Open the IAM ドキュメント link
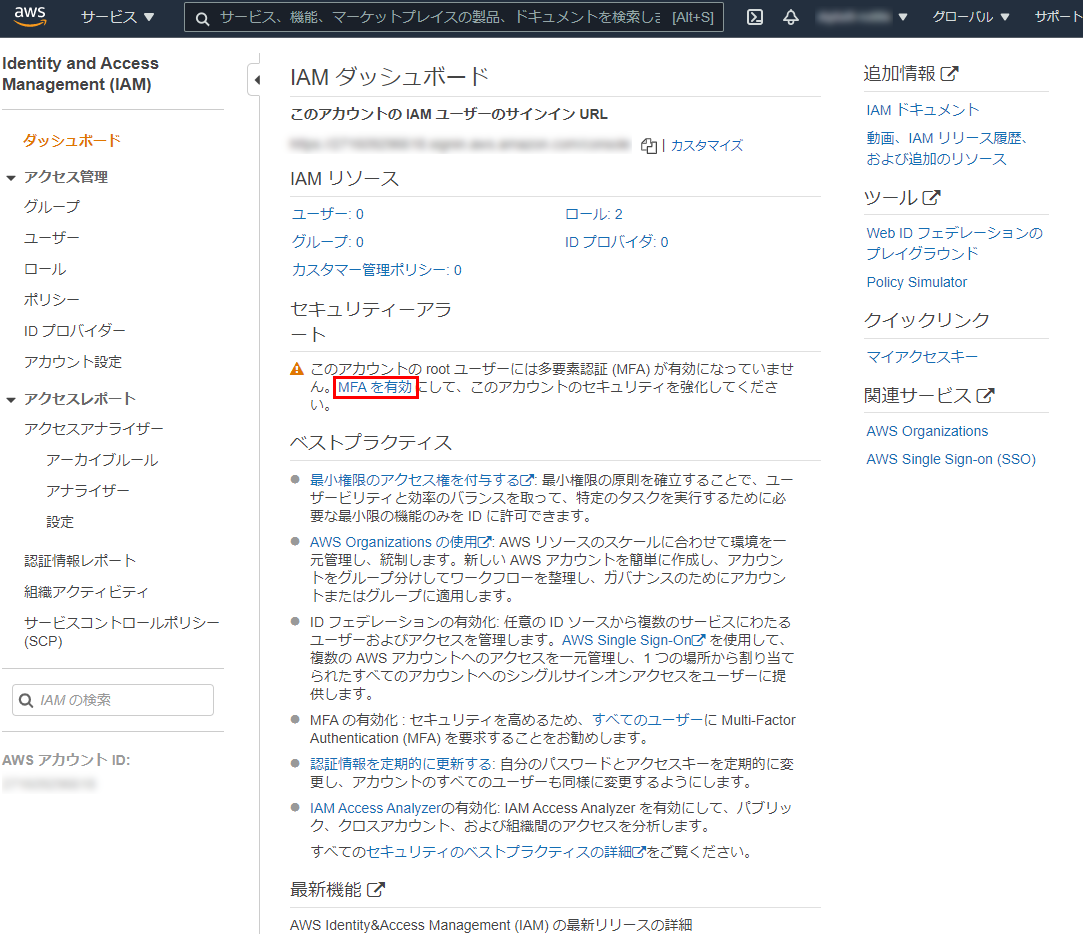 point(923,110)
